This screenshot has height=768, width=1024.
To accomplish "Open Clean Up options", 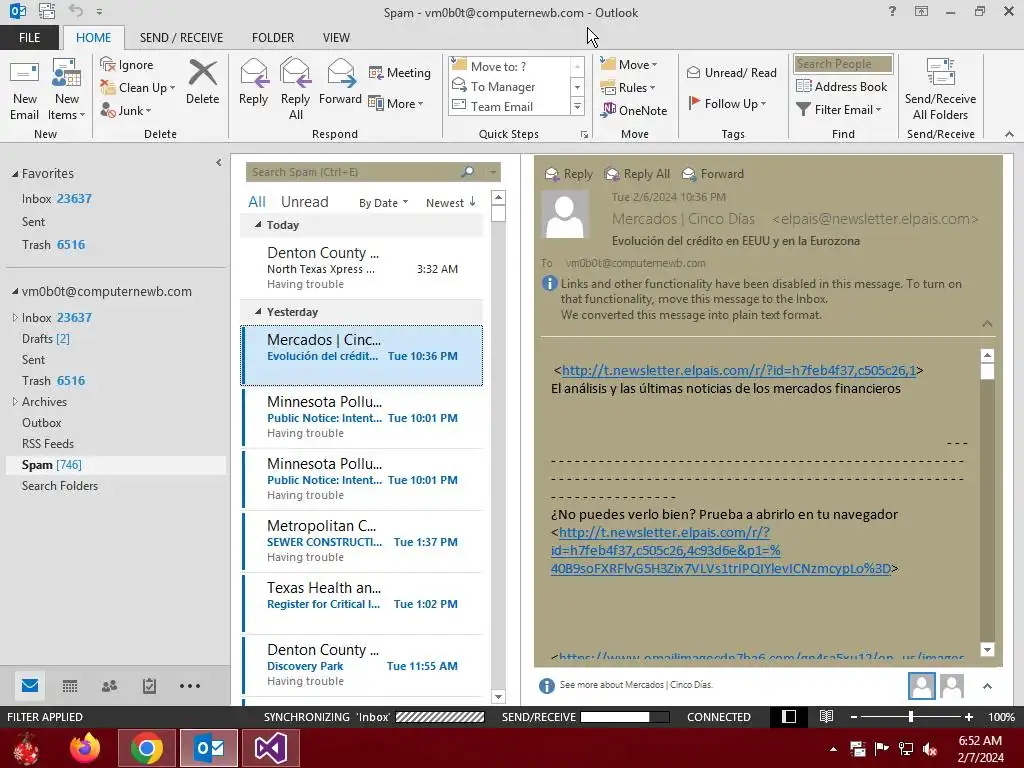I will (138, 88).
